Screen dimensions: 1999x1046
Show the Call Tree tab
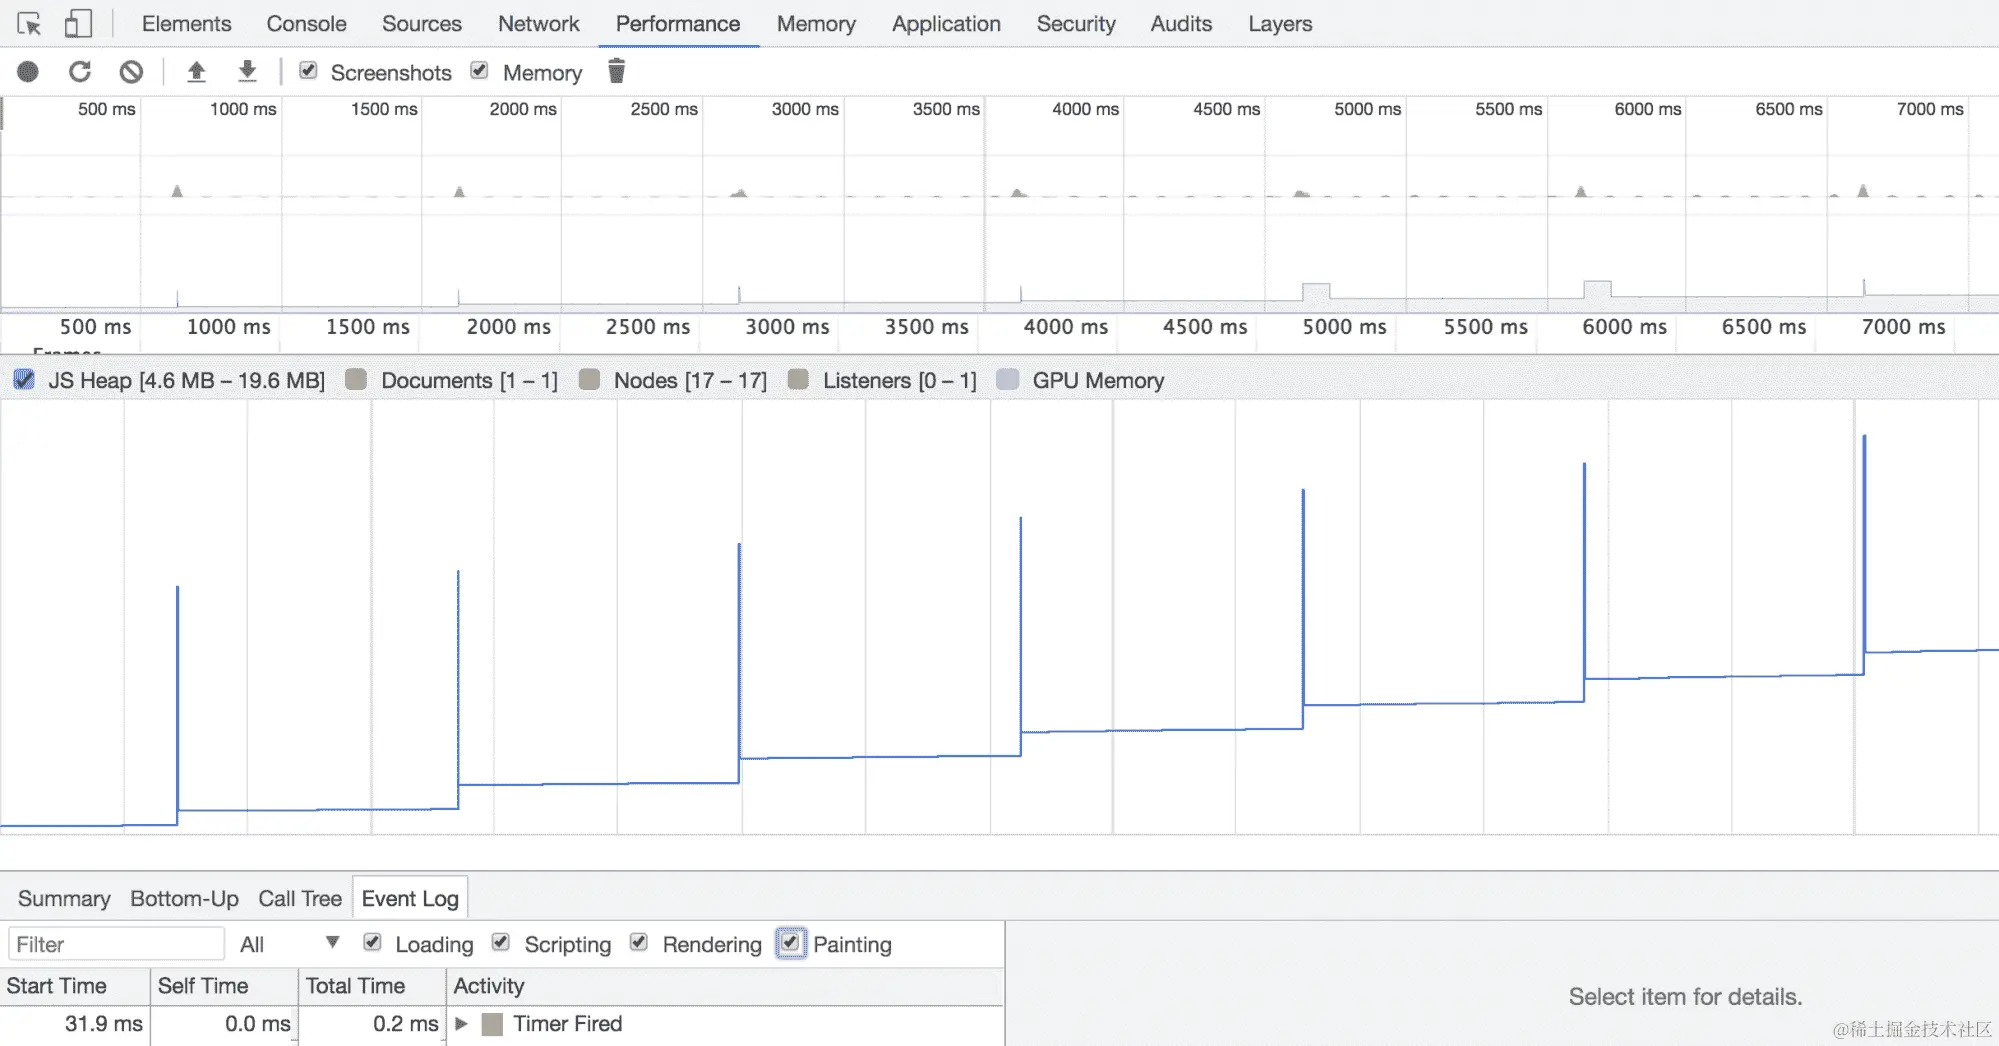[x=300, y=898]
